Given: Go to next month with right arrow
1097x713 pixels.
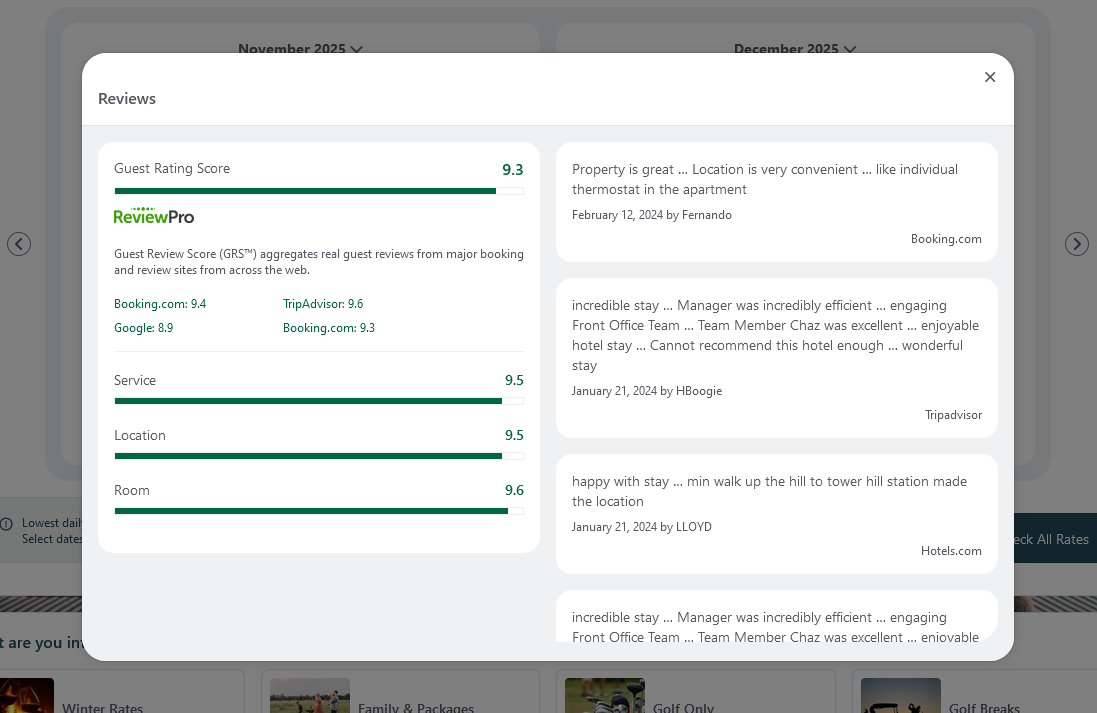Looking at the screenshot, I should 1077,244.
